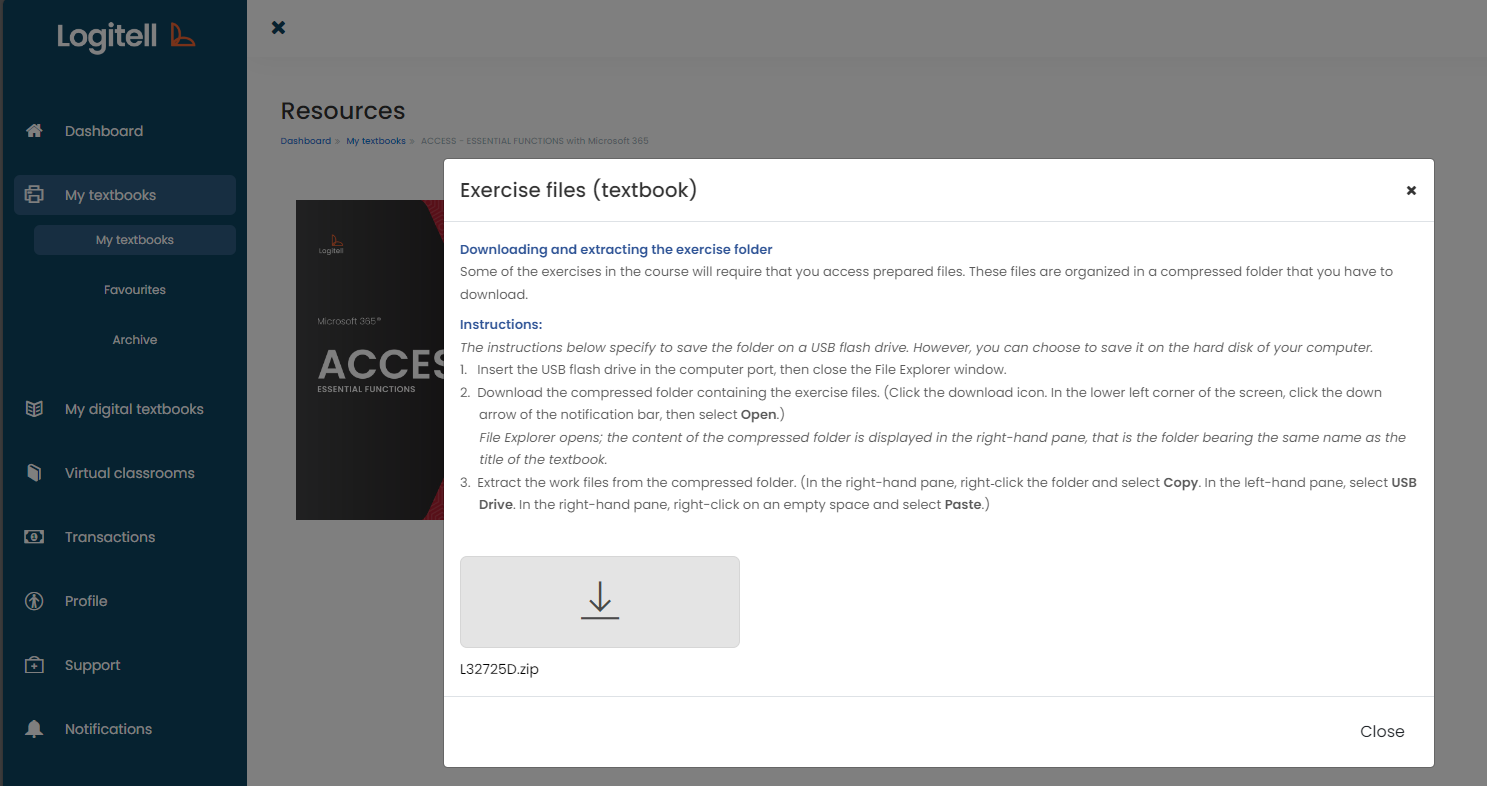1487x786 pixels.
Task: Open Notifications with the bell icon
Action: click(x=33, y=728)
